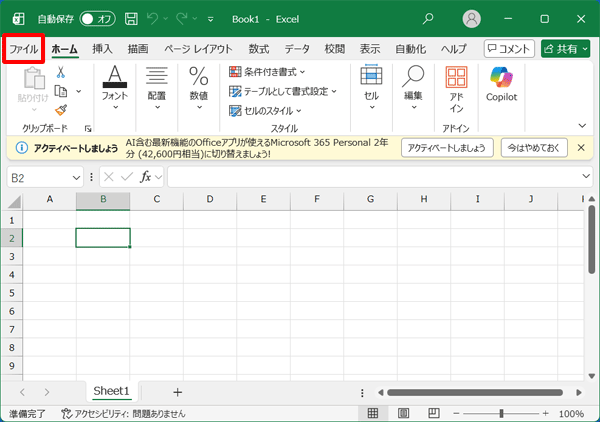Dismiss banner with 今はやめておく button
600x422 pixels.
534,148
